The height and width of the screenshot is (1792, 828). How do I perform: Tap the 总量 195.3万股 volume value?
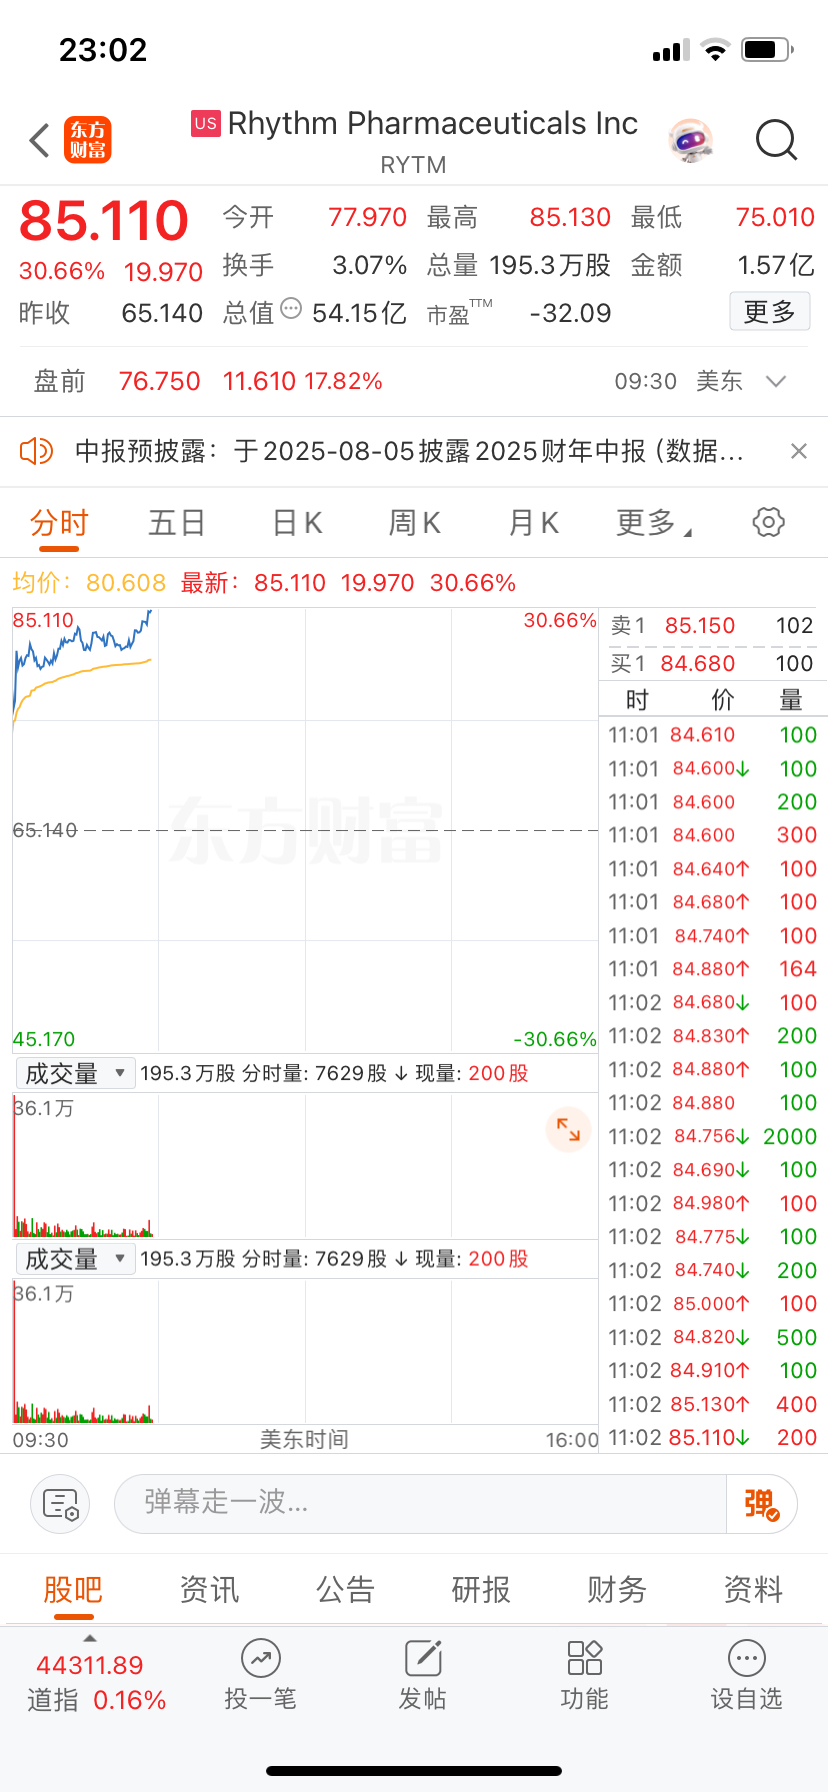coord(550,266)
